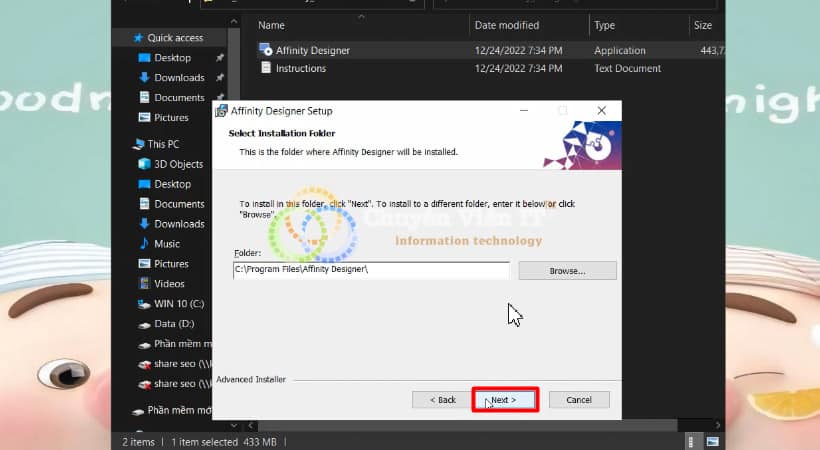Click the Videos folder icon in sidebar
The image size is (820, 450).
pos(144,284)
